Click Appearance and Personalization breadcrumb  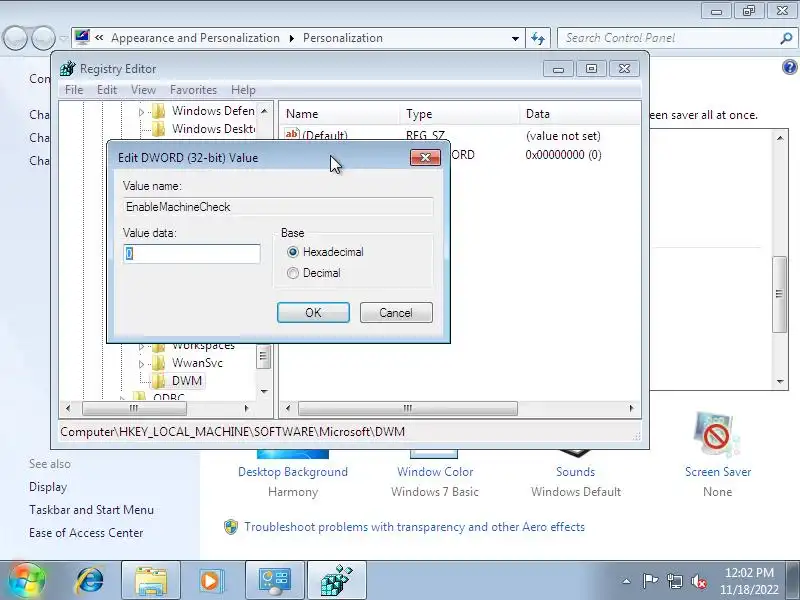tap(195, 38)
